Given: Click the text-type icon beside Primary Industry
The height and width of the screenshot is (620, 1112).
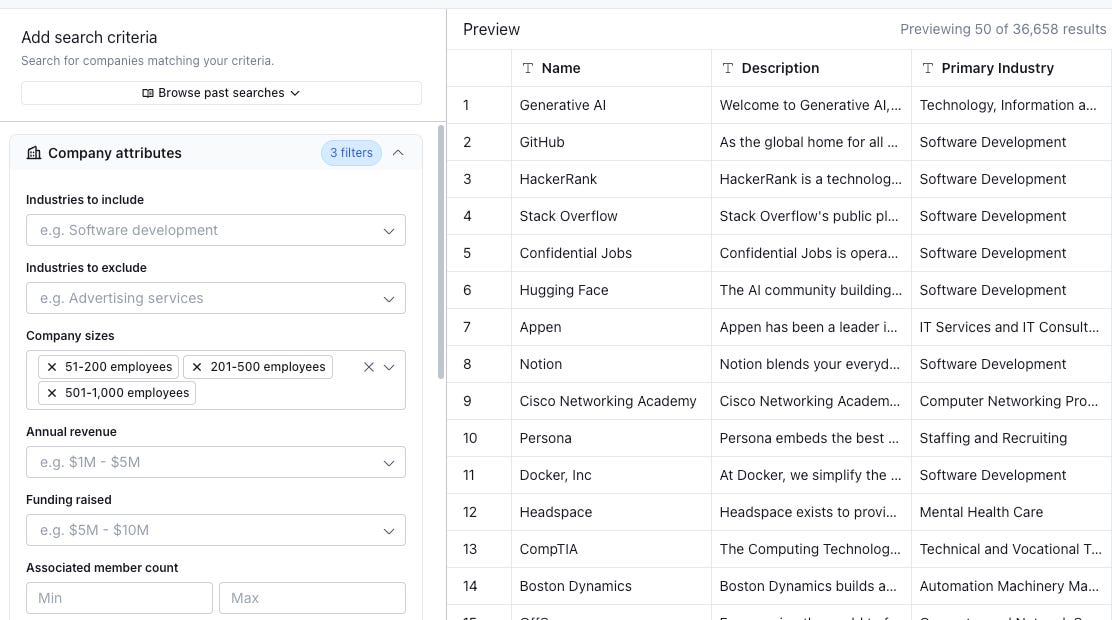Looking at the screenshot, I should [x=928, y=68].
